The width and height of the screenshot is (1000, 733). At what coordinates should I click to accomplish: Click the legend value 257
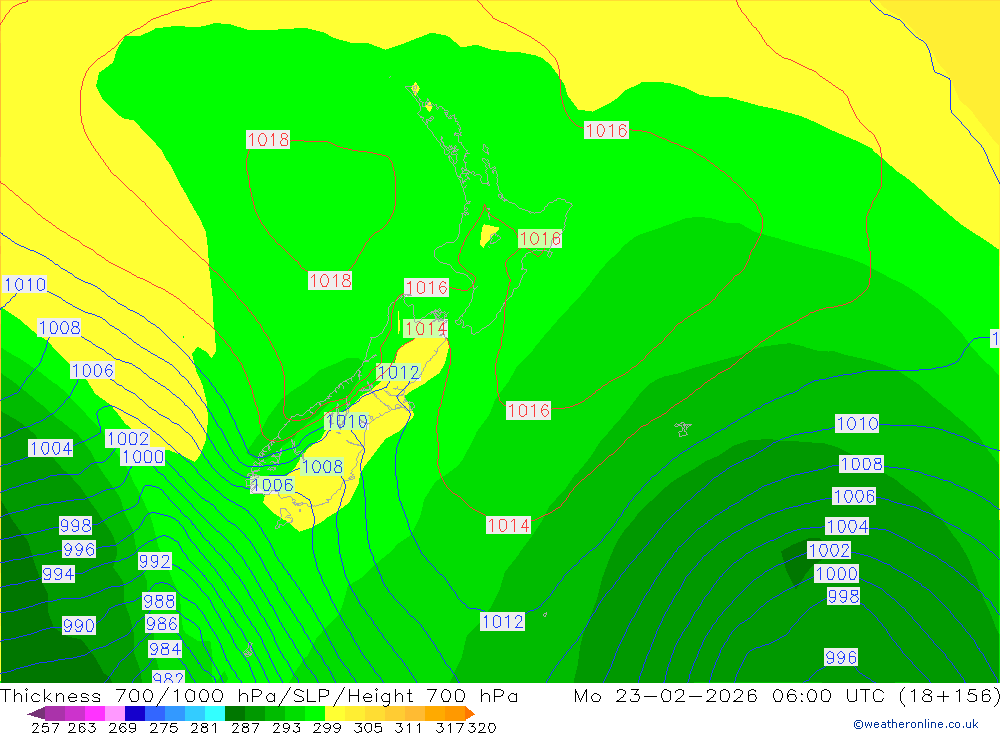45,727
